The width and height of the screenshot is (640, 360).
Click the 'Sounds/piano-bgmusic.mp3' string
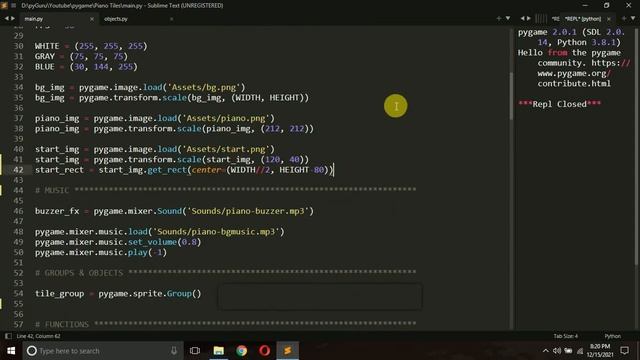tap(216, 232)
